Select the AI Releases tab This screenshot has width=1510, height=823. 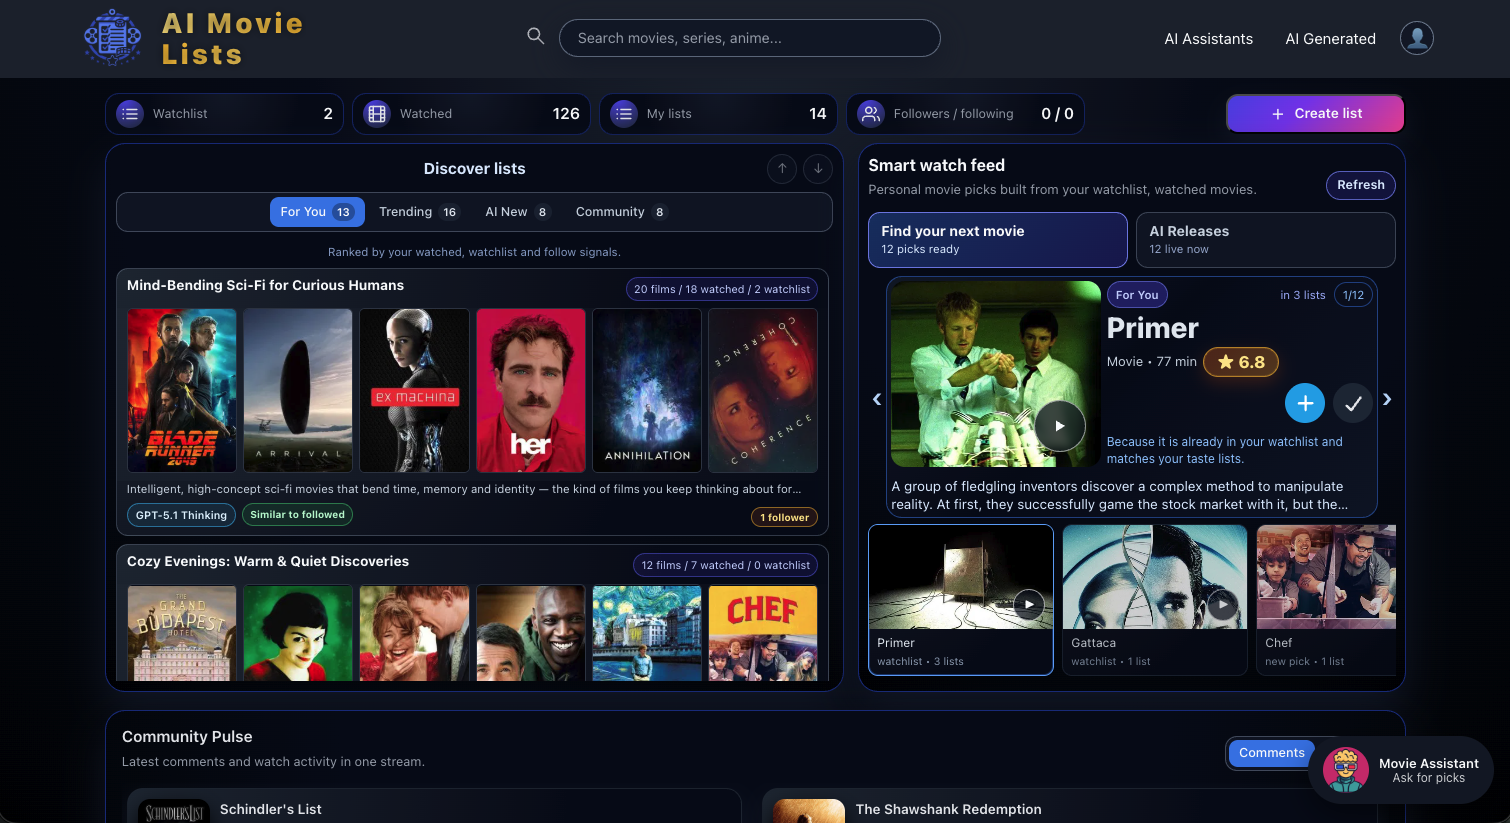click(1265, 240)
